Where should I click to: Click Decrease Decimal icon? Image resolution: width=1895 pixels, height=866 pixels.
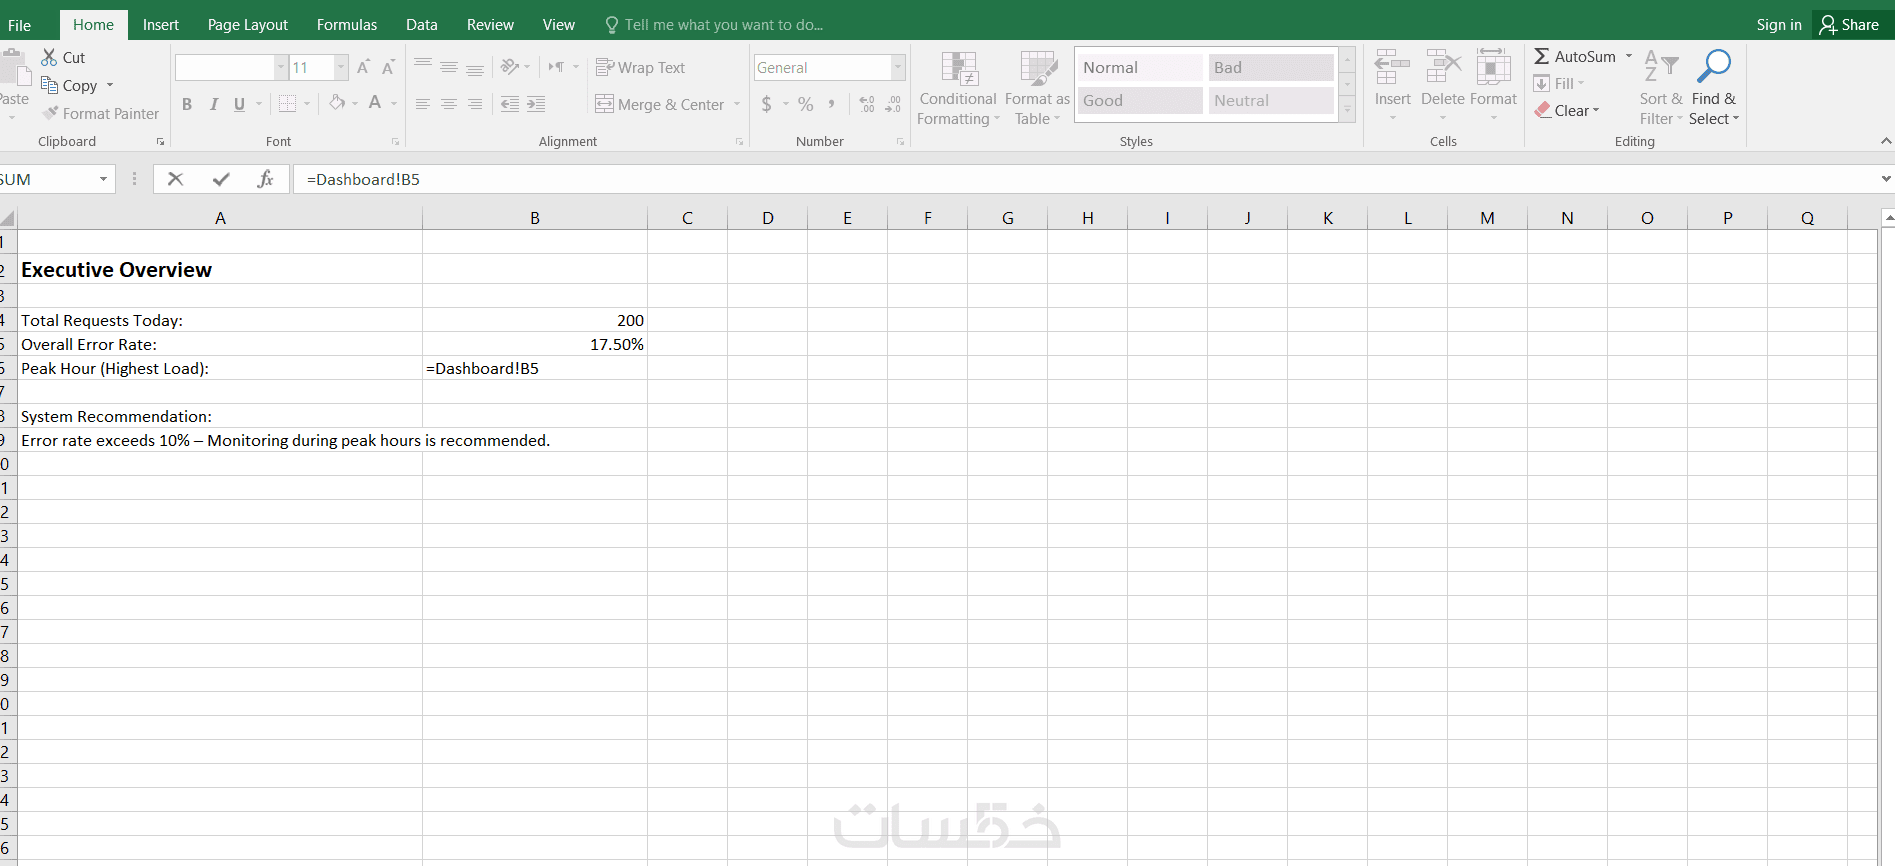(x=893, y=104)
